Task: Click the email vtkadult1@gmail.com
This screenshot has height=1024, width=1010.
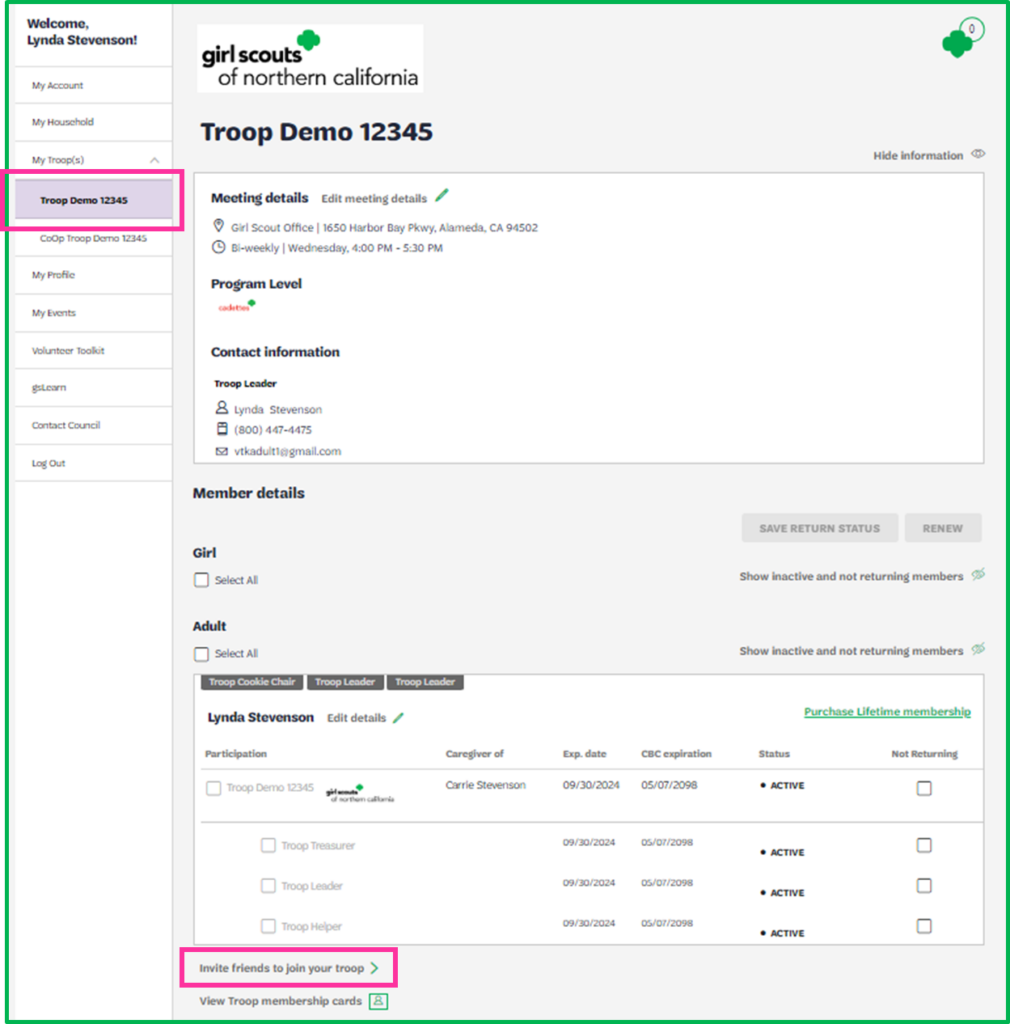Action: coord(287,451)
